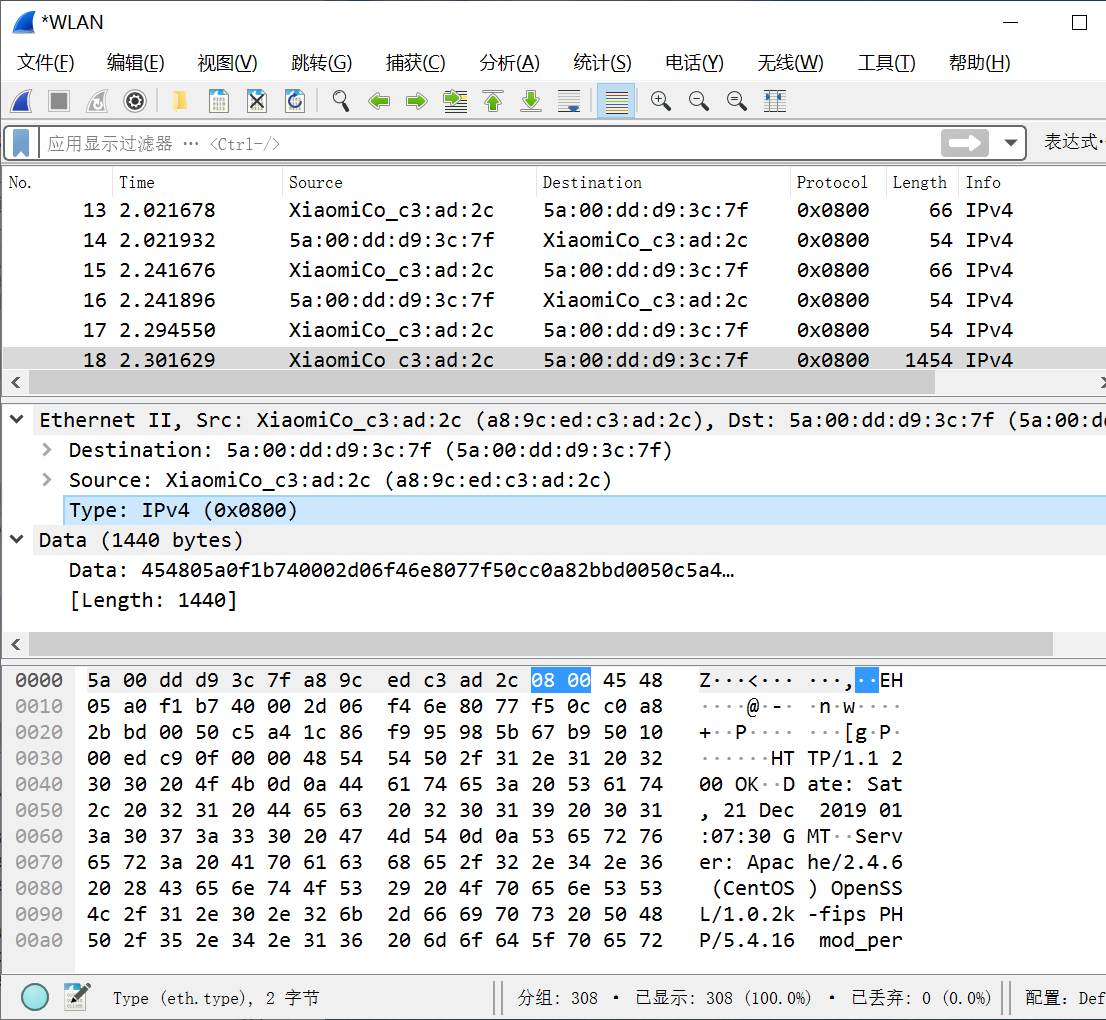This screenshot has height=1020, width=1106.
Task: Open the 配置 profile selector in the status bar
Action: 1064,997
